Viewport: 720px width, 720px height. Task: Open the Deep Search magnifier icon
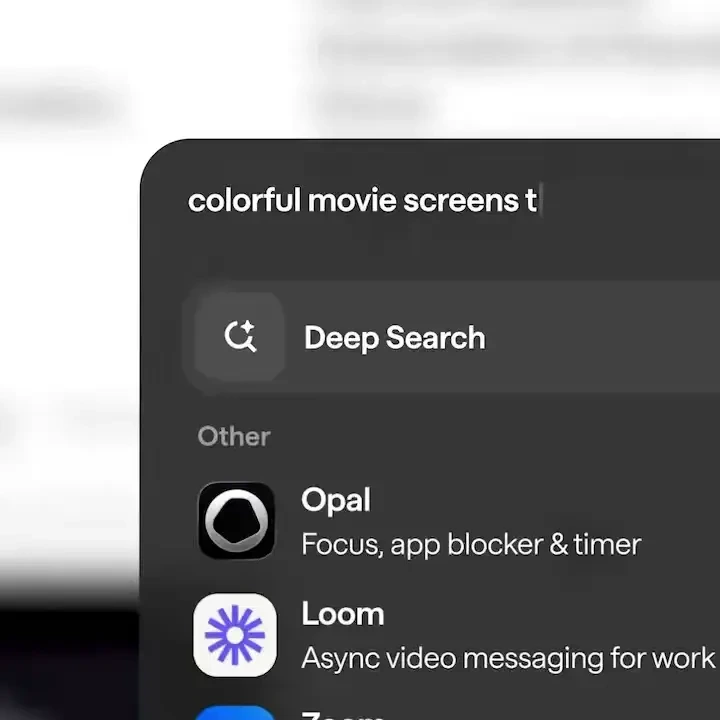tap(239, 337)
